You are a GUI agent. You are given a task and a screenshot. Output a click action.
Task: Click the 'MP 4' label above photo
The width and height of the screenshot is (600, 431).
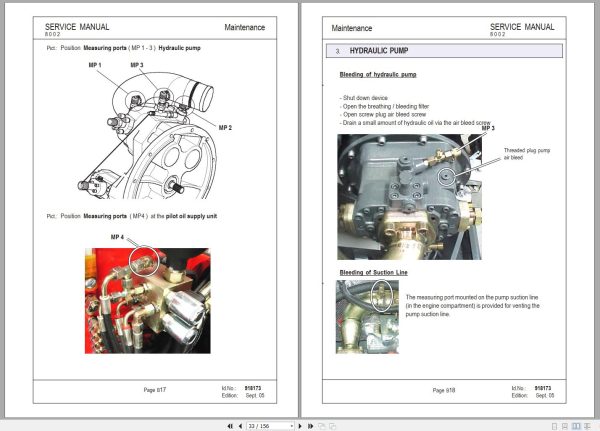click(117, 237)
